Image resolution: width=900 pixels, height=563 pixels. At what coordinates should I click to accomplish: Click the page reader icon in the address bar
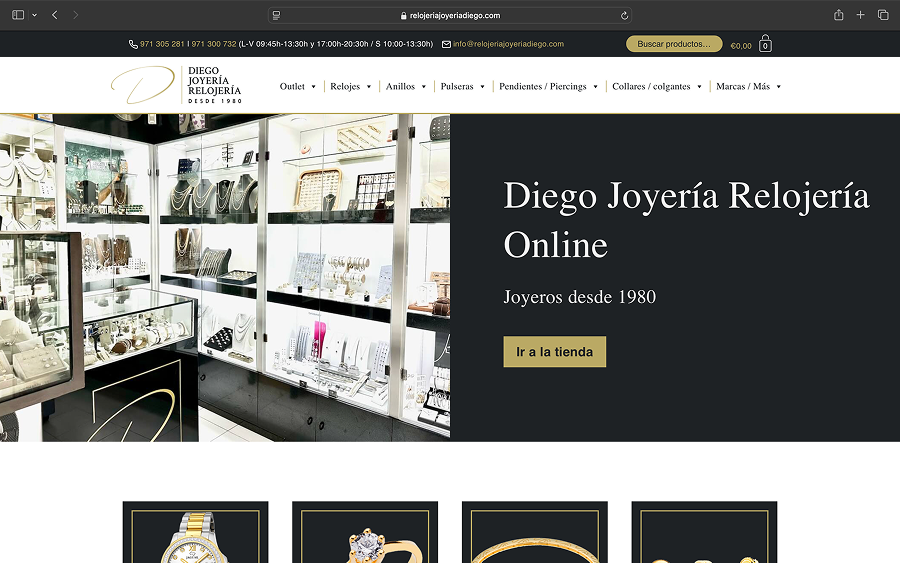tap(277, 15)
